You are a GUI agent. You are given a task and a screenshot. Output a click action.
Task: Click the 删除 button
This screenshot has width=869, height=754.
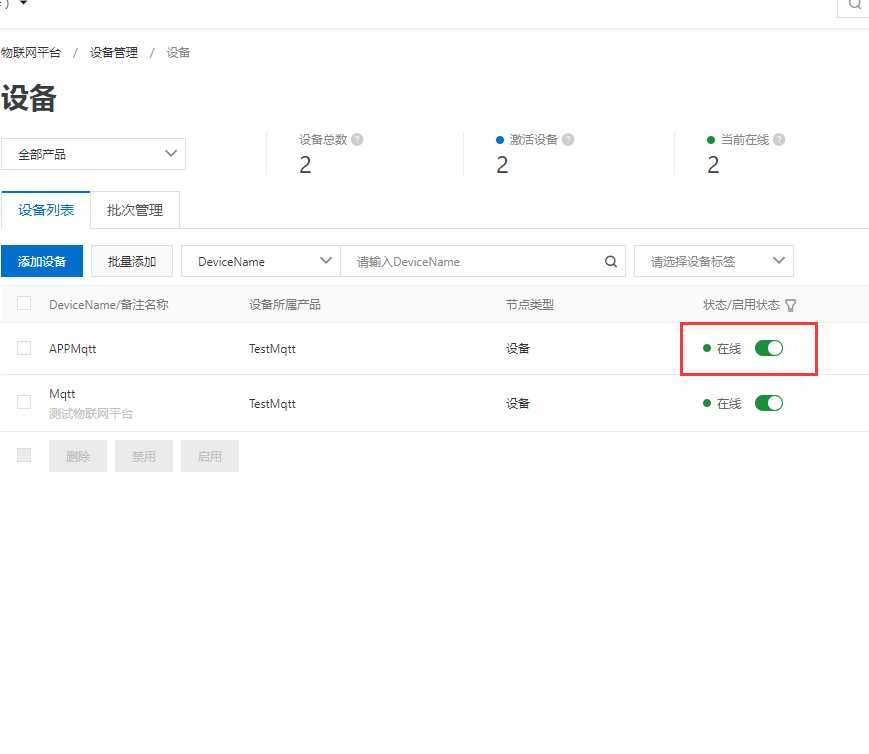click(x=78, y=456)
